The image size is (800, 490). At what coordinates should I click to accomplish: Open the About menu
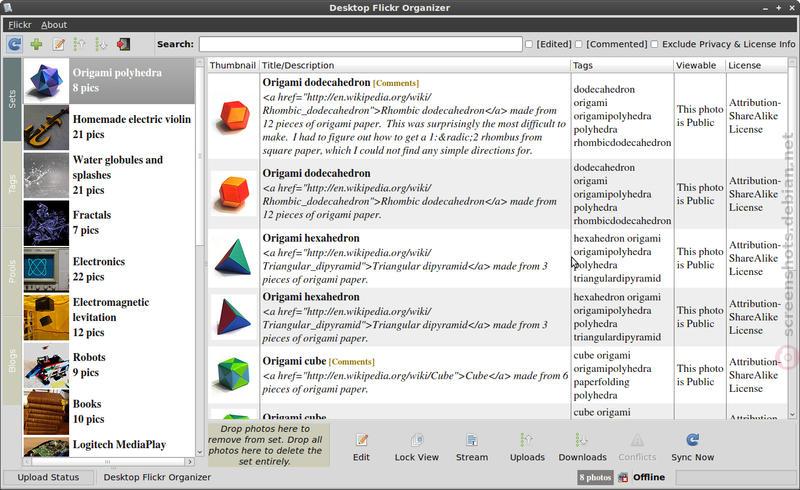coord(54,24)
